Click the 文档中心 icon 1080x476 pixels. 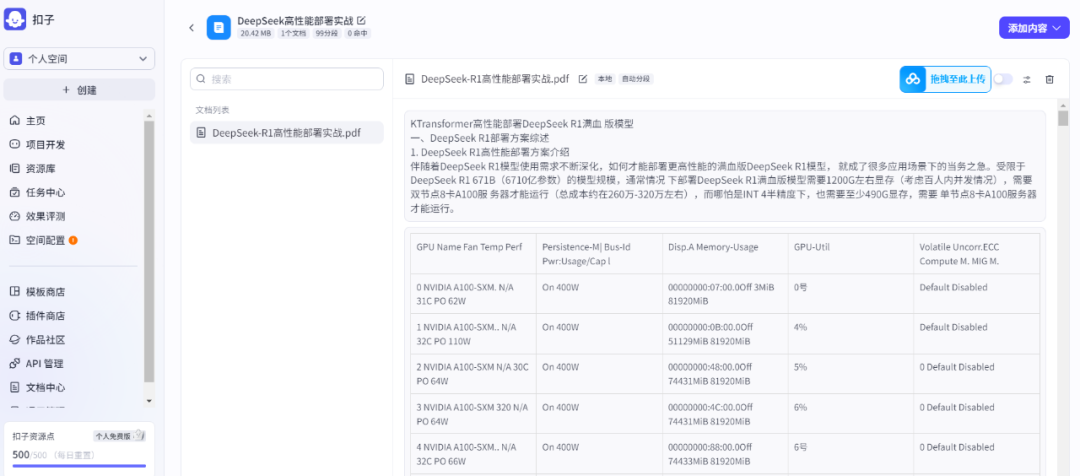coord(14,387)
